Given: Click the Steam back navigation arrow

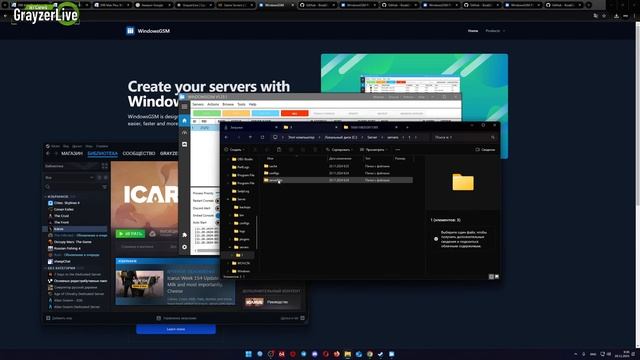Looking at the screenshot, I should [48, 153].
